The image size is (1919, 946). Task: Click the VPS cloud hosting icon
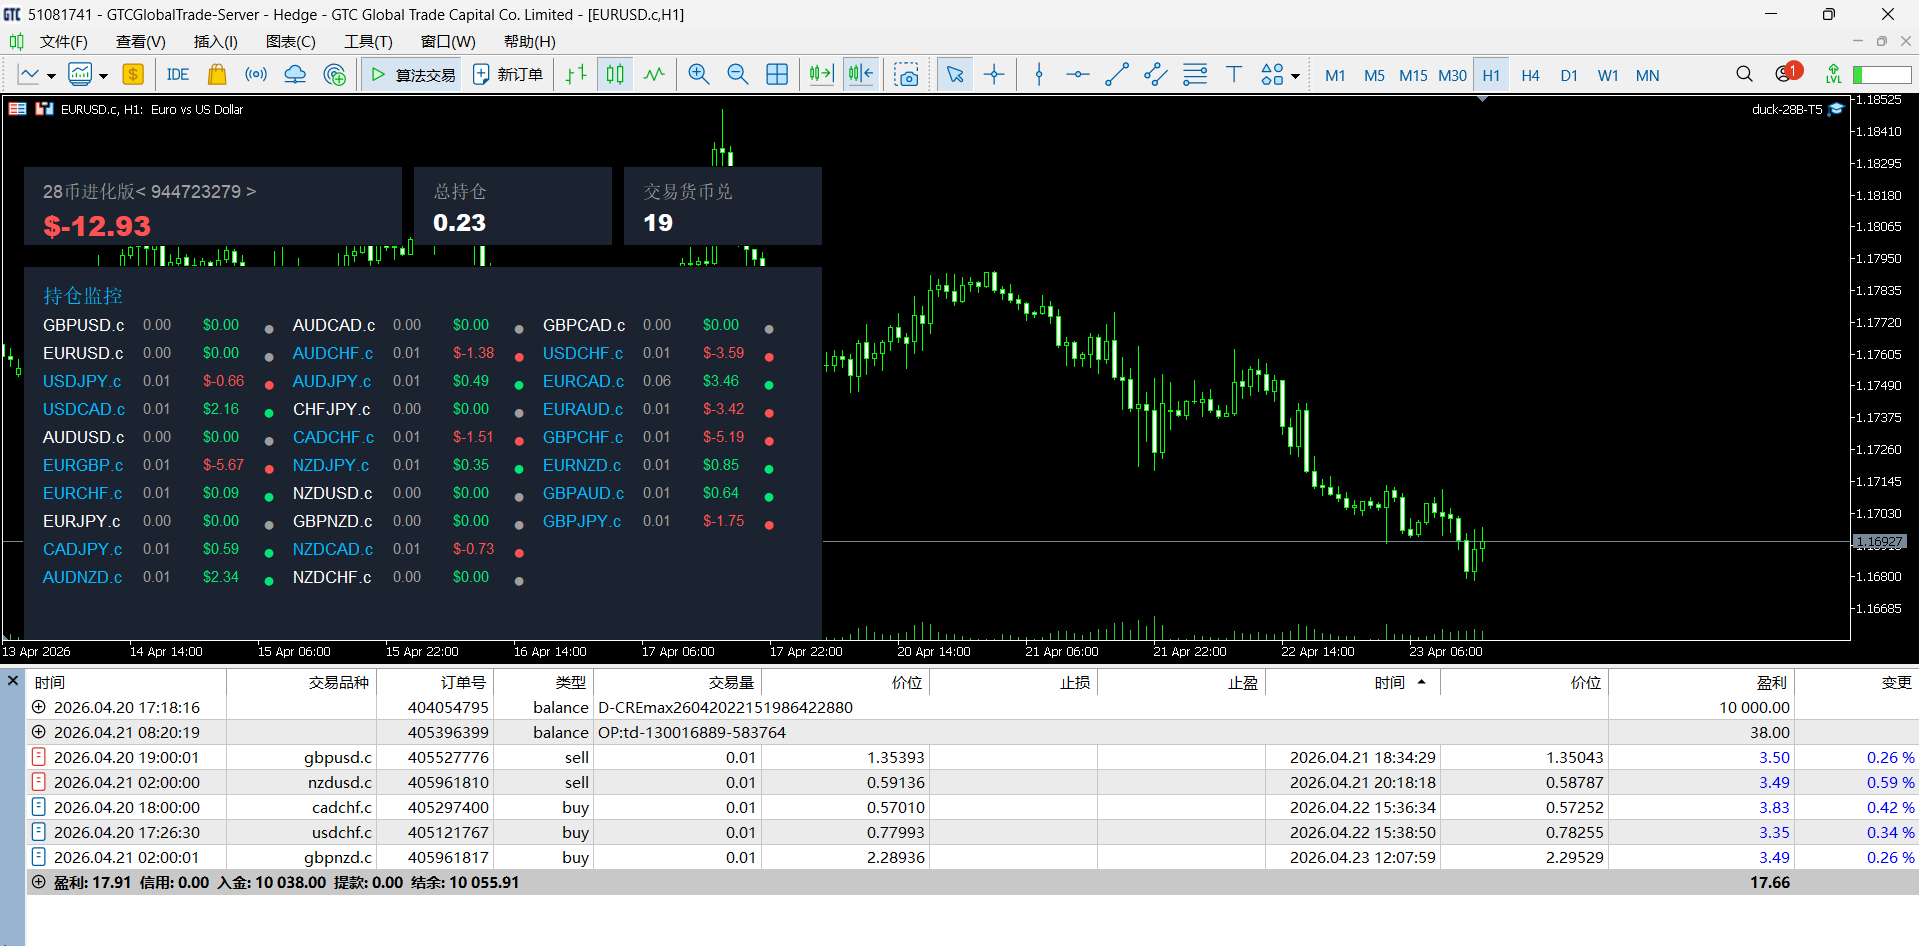coord(295,75)
